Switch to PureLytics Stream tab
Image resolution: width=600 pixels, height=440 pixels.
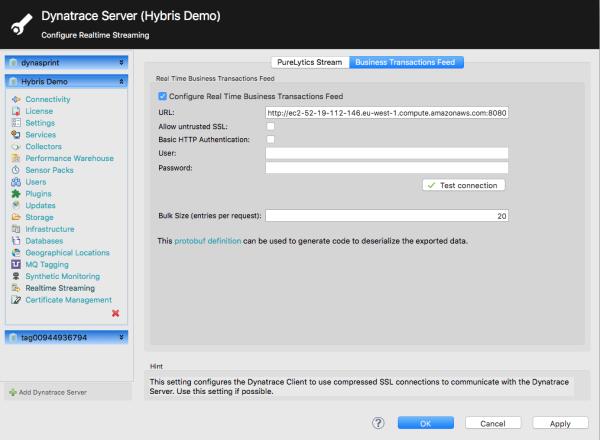pyautogui.click(x=310, y=62)
